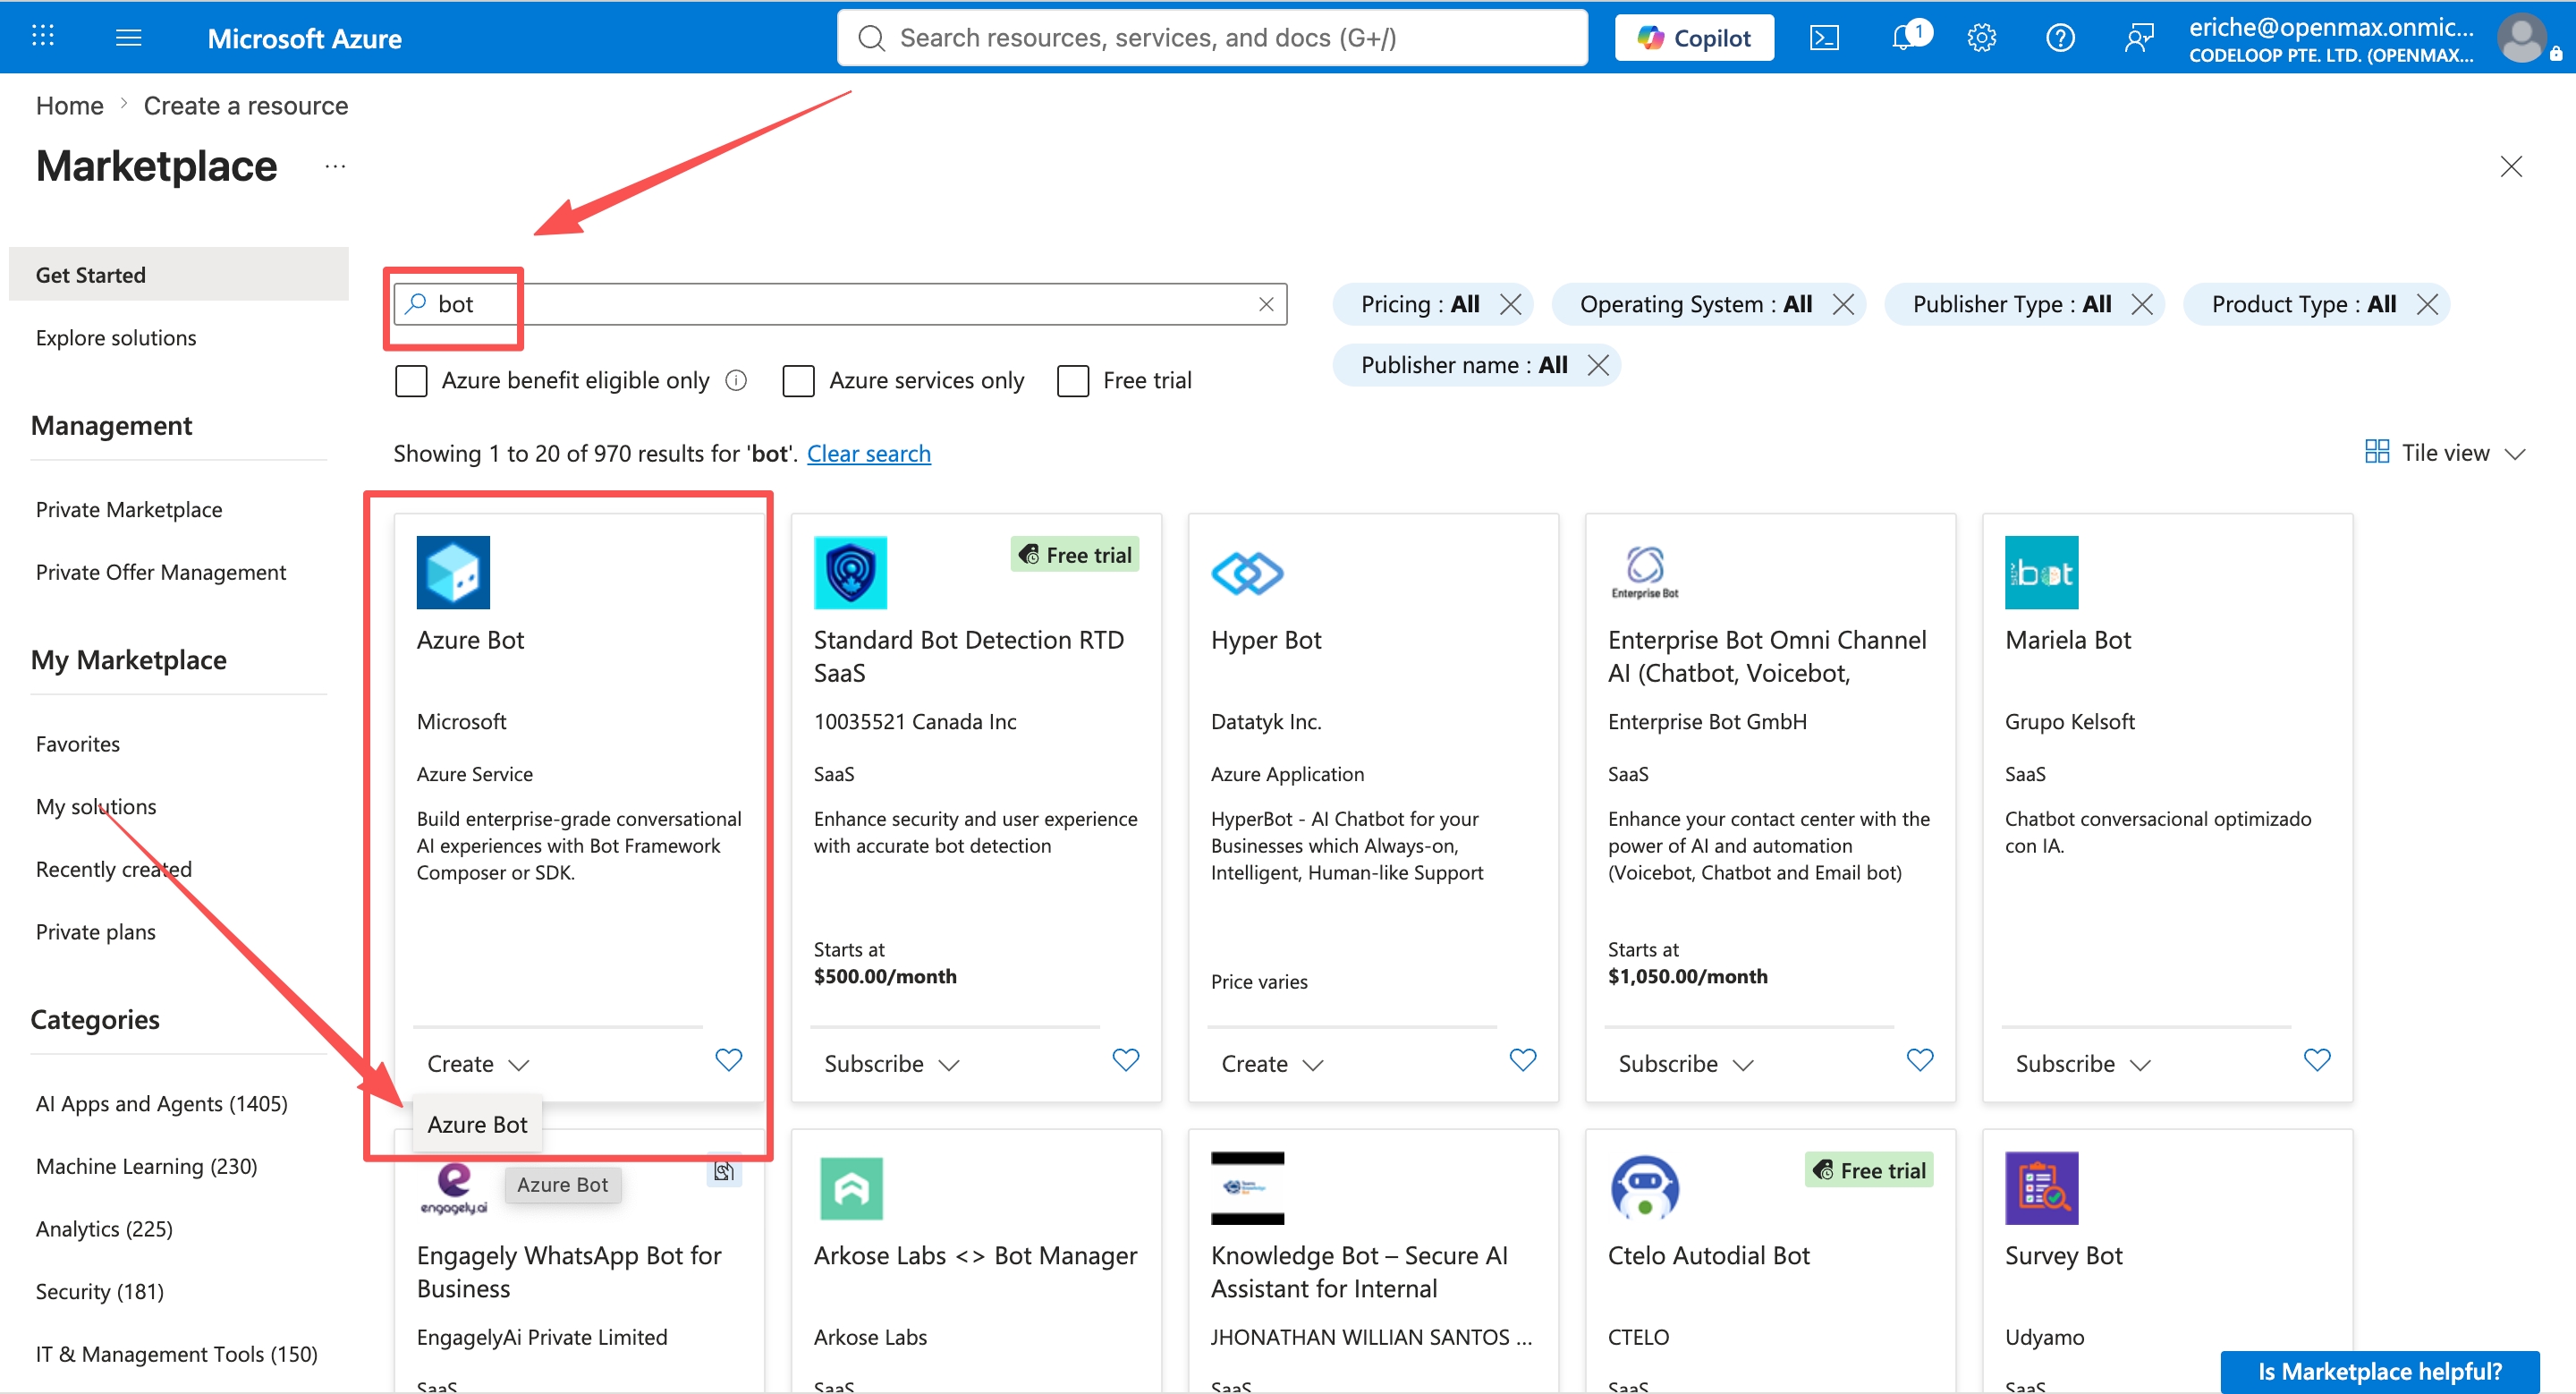
Task: Launch Cloud Shell from the top bar
Action: [1824, 38]
